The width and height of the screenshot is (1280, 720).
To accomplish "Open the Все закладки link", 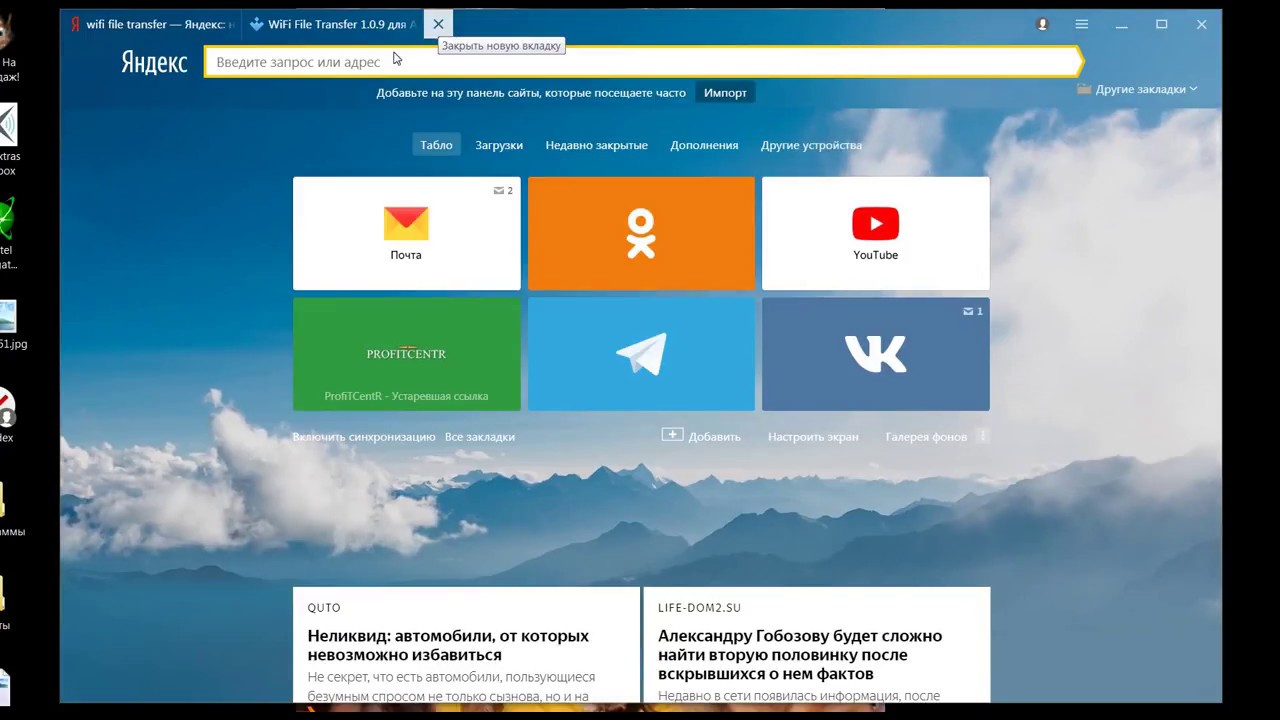I will (x=480, y=437).
